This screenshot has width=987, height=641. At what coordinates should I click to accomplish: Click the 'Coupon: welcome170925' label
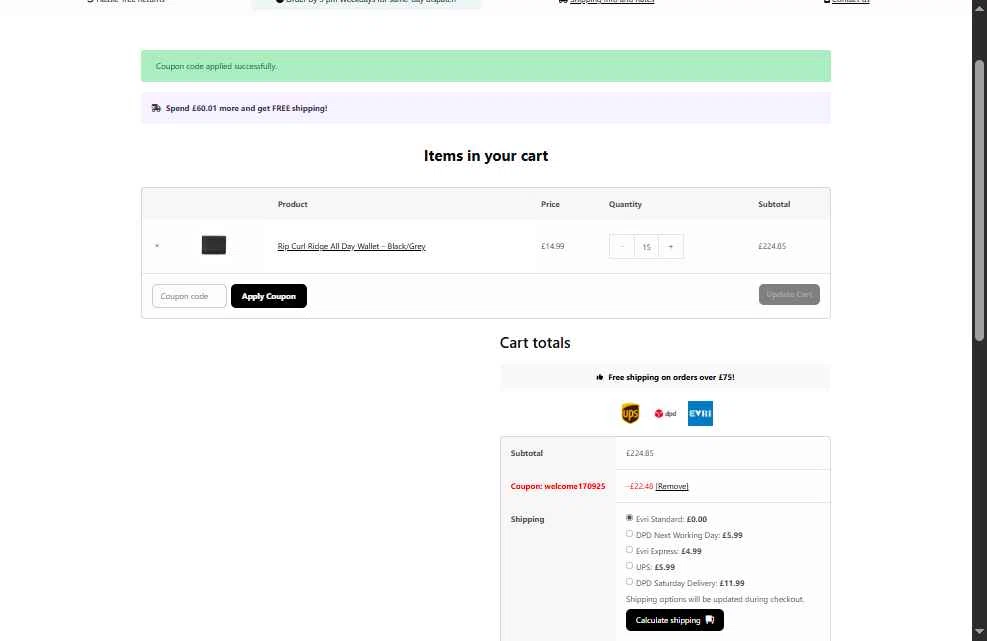pyautogui.click(x=558, y=486)
